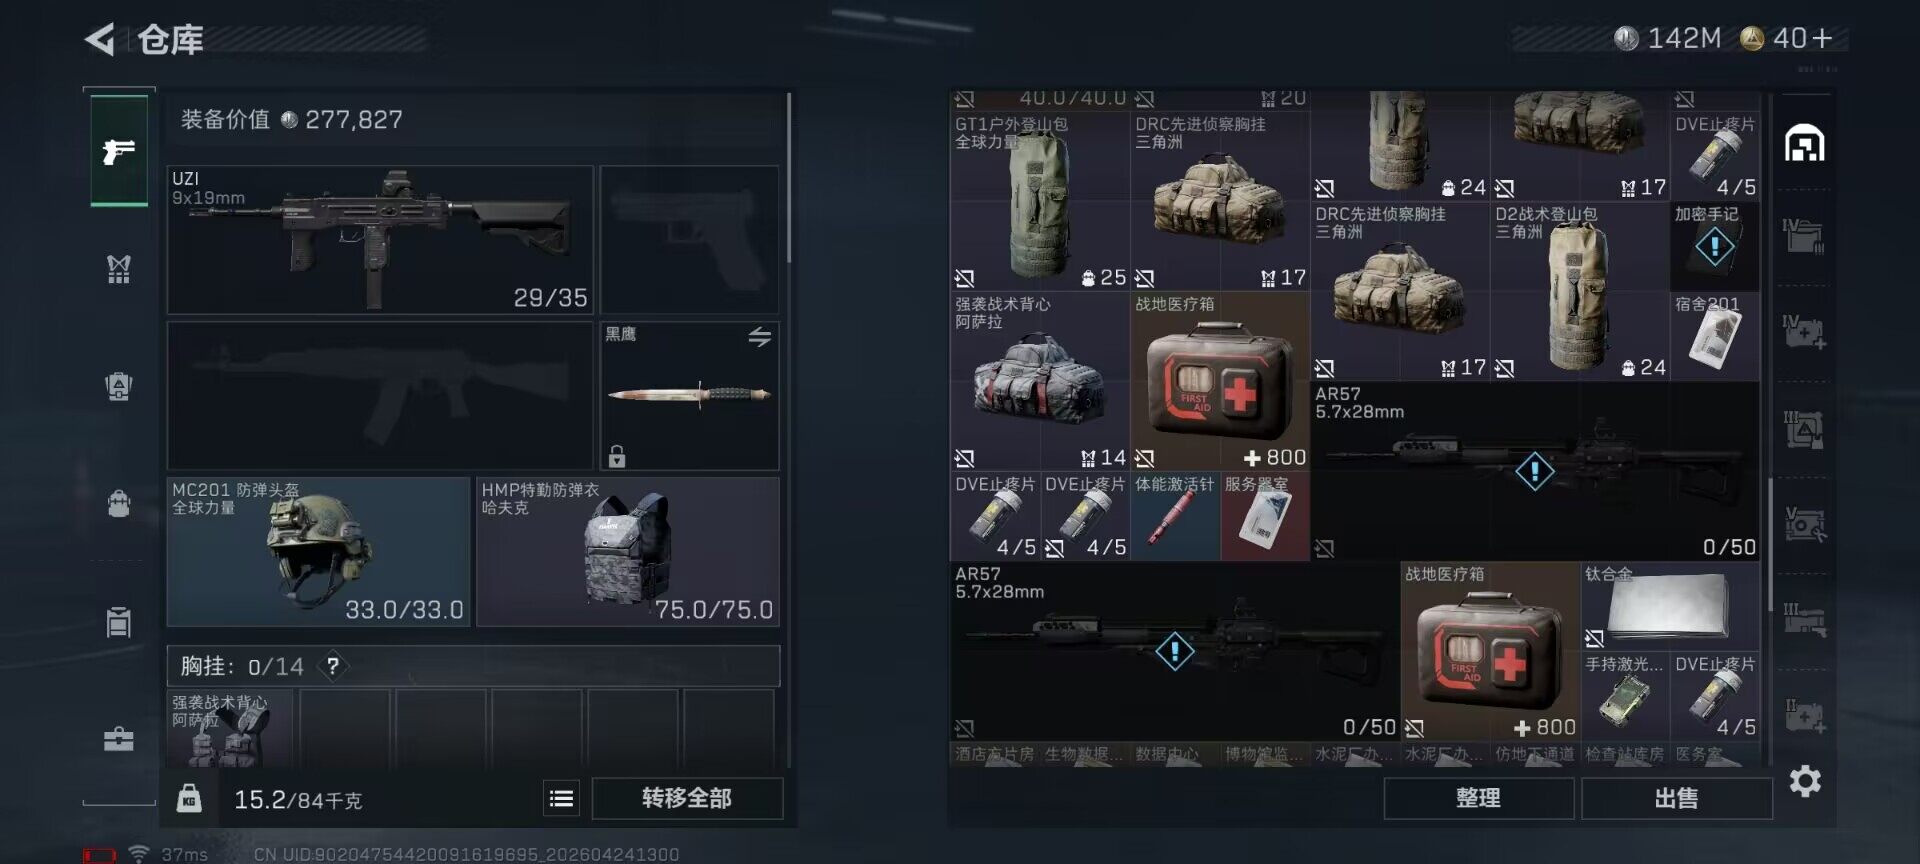This screenshot has width=1920, height=864.
Task: Pick the HMP特勤防弹衣 armor slot
Action: pyautogui.click(x=628, y=552)
